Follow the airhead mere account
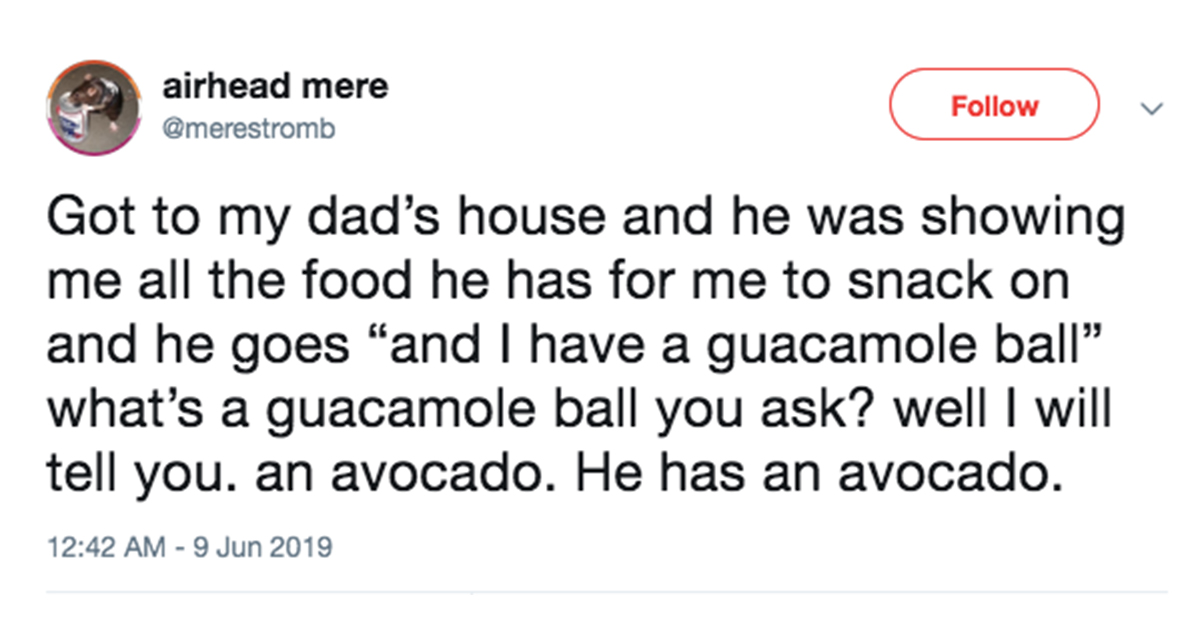The width and height of the screenshot is (1200, 628). (x=994, y=105)
